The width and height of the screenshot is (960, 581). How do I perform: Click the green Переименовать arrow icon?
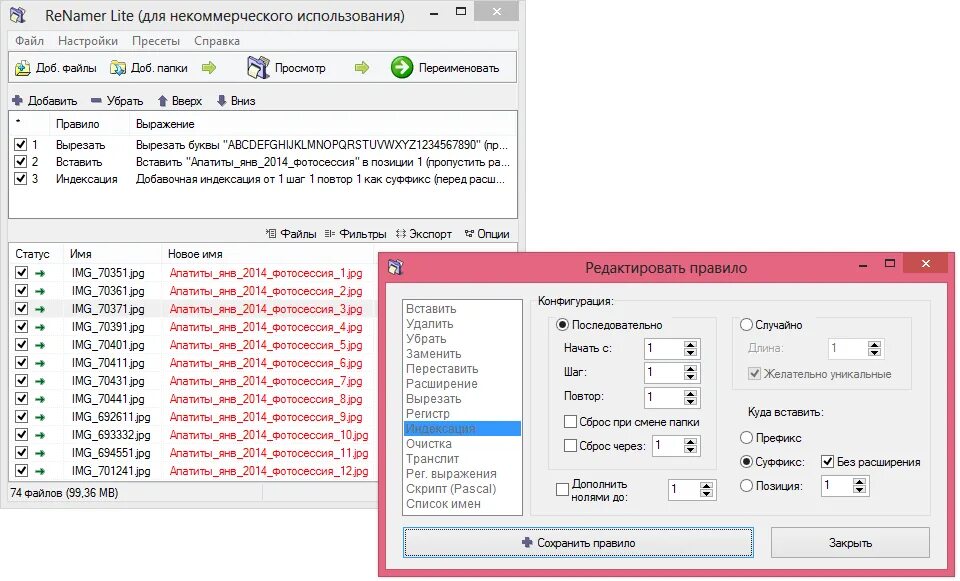(x=402, y=67)
